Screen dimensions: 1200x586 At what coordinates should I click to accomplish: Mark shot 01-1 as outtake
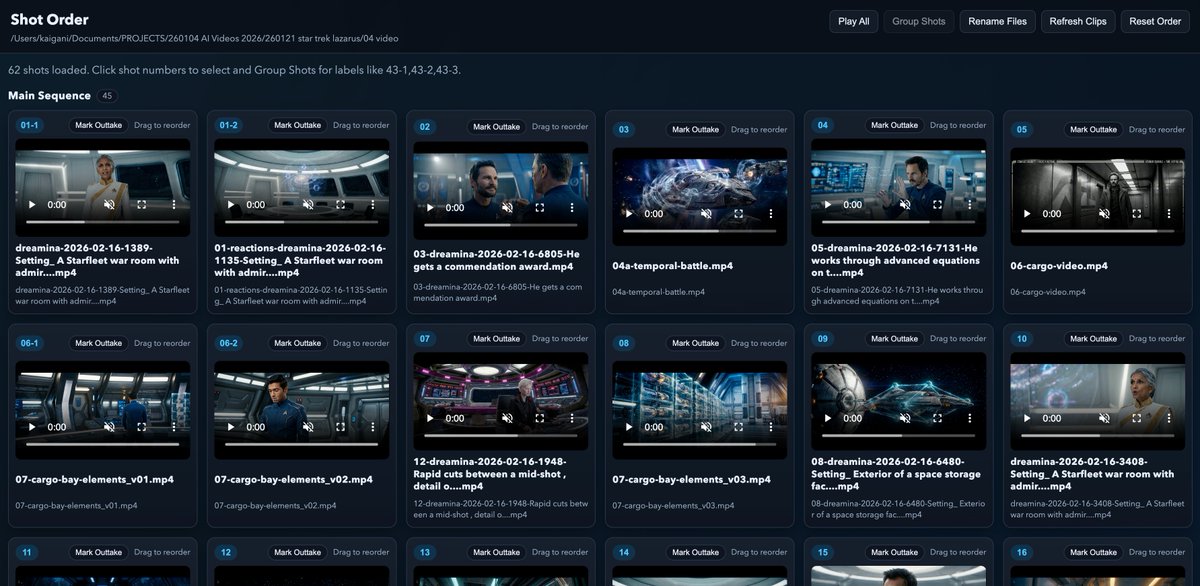click(99, 125)
